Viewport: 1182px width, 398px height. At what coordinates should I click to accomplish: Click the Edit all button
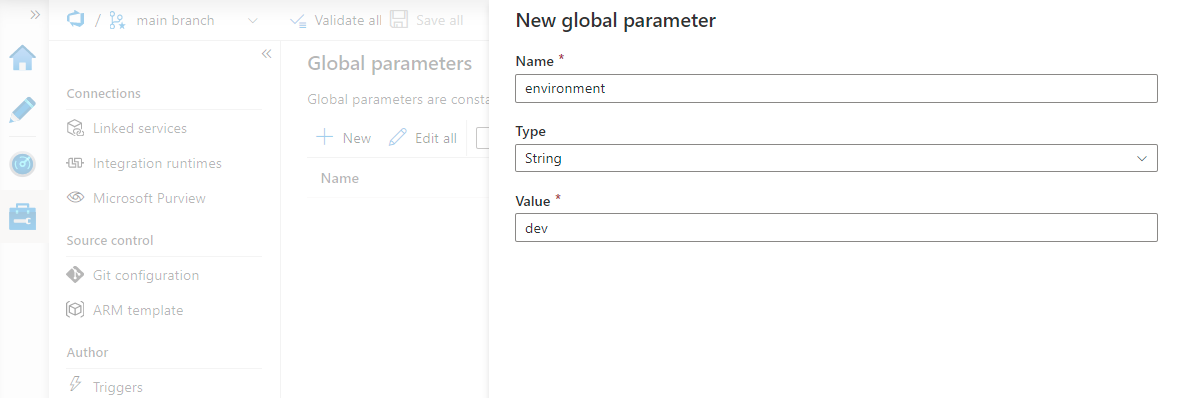[x=423, y=138]
